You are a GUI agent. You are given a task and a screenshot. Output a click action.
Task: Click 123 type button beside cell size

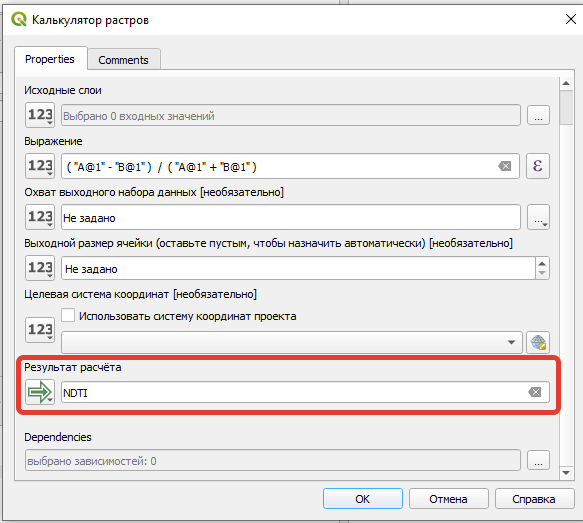[x=40, y=268]
